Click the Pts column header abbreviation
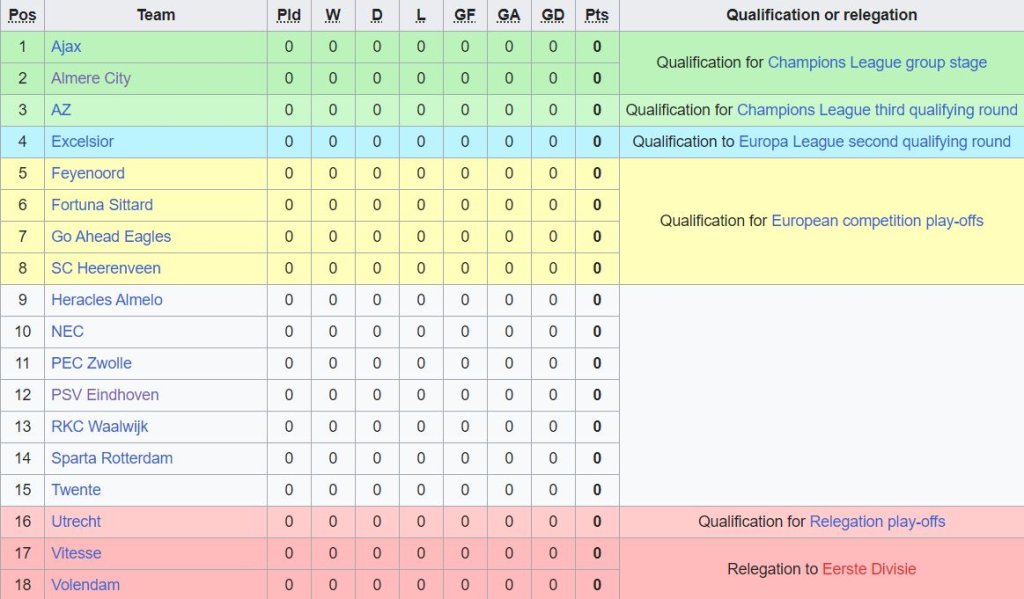 click(597, 15)
